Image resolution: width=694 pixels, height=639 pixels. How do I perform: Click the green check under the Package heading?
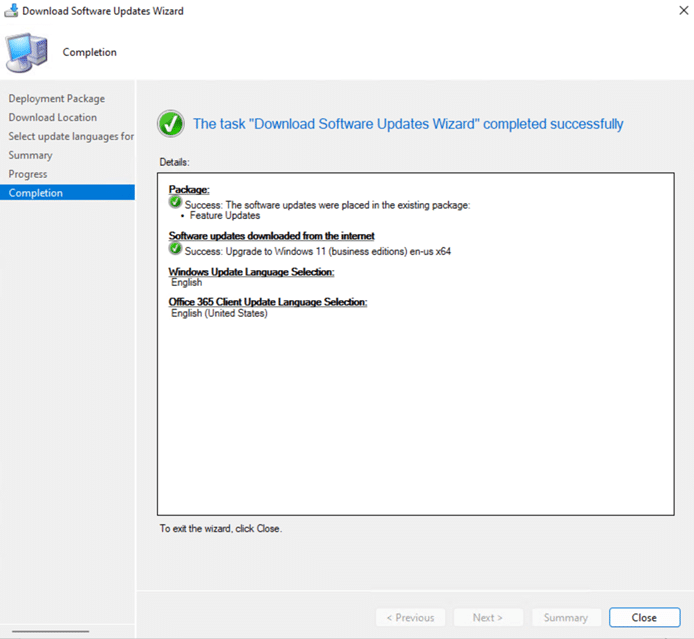tap(176, 203)
